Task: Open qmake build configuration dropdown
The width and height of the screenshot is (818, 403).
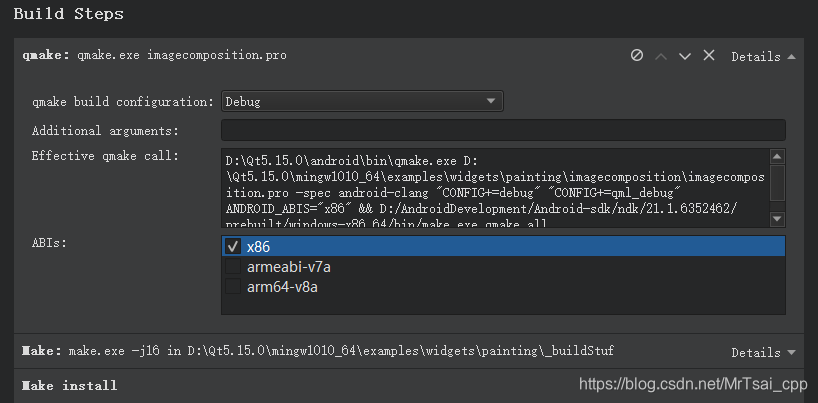Action: click(362, 101)
